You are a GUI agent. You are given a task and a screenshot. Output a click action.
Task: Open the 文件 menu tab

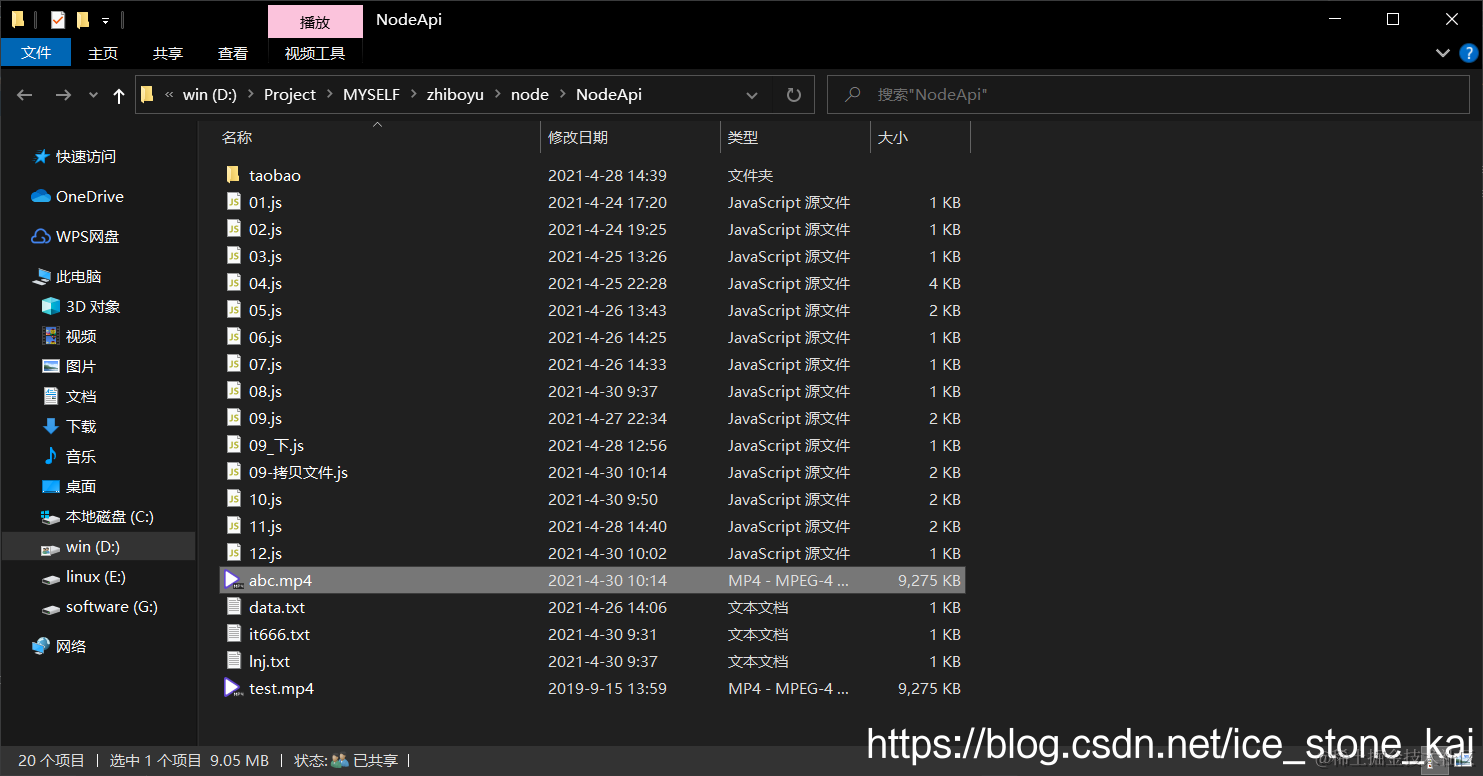tap(36, 53)
